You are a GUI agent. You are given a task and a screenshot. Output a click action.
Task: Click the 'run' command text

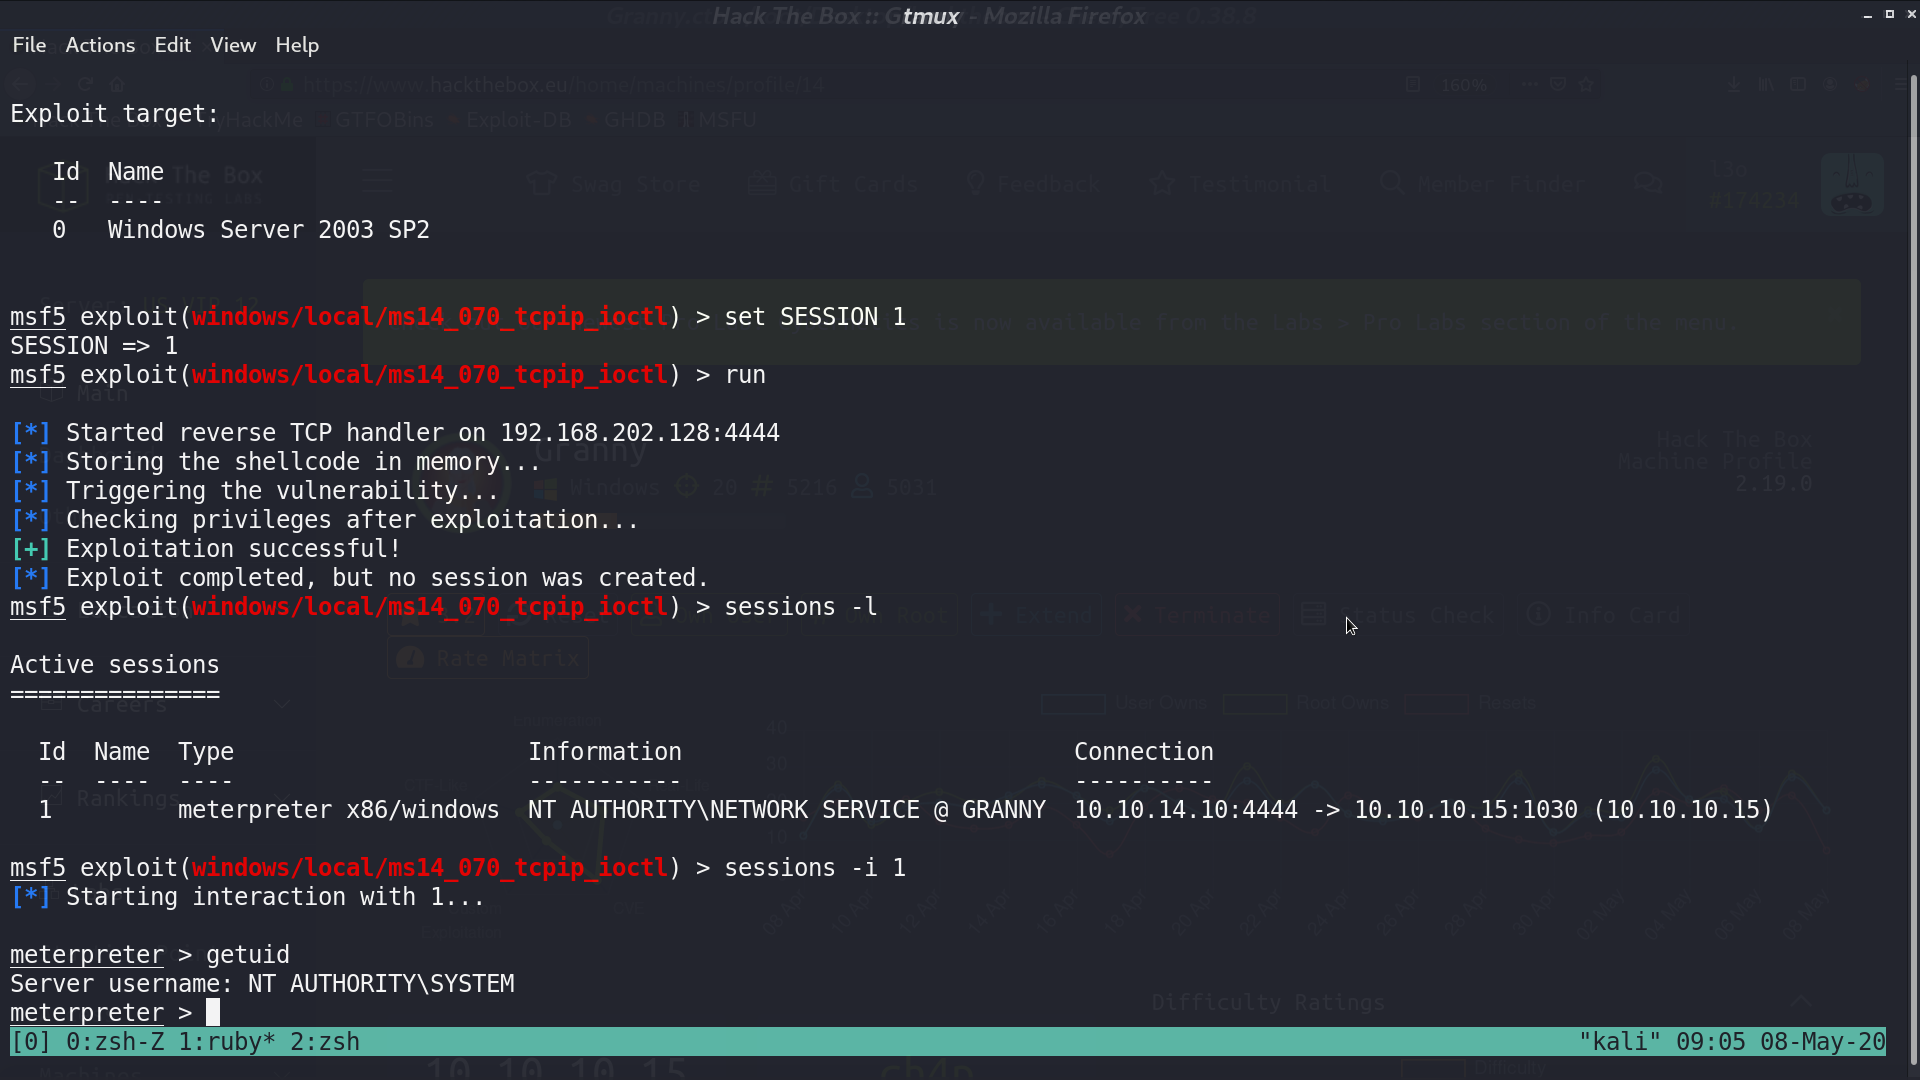745,375
